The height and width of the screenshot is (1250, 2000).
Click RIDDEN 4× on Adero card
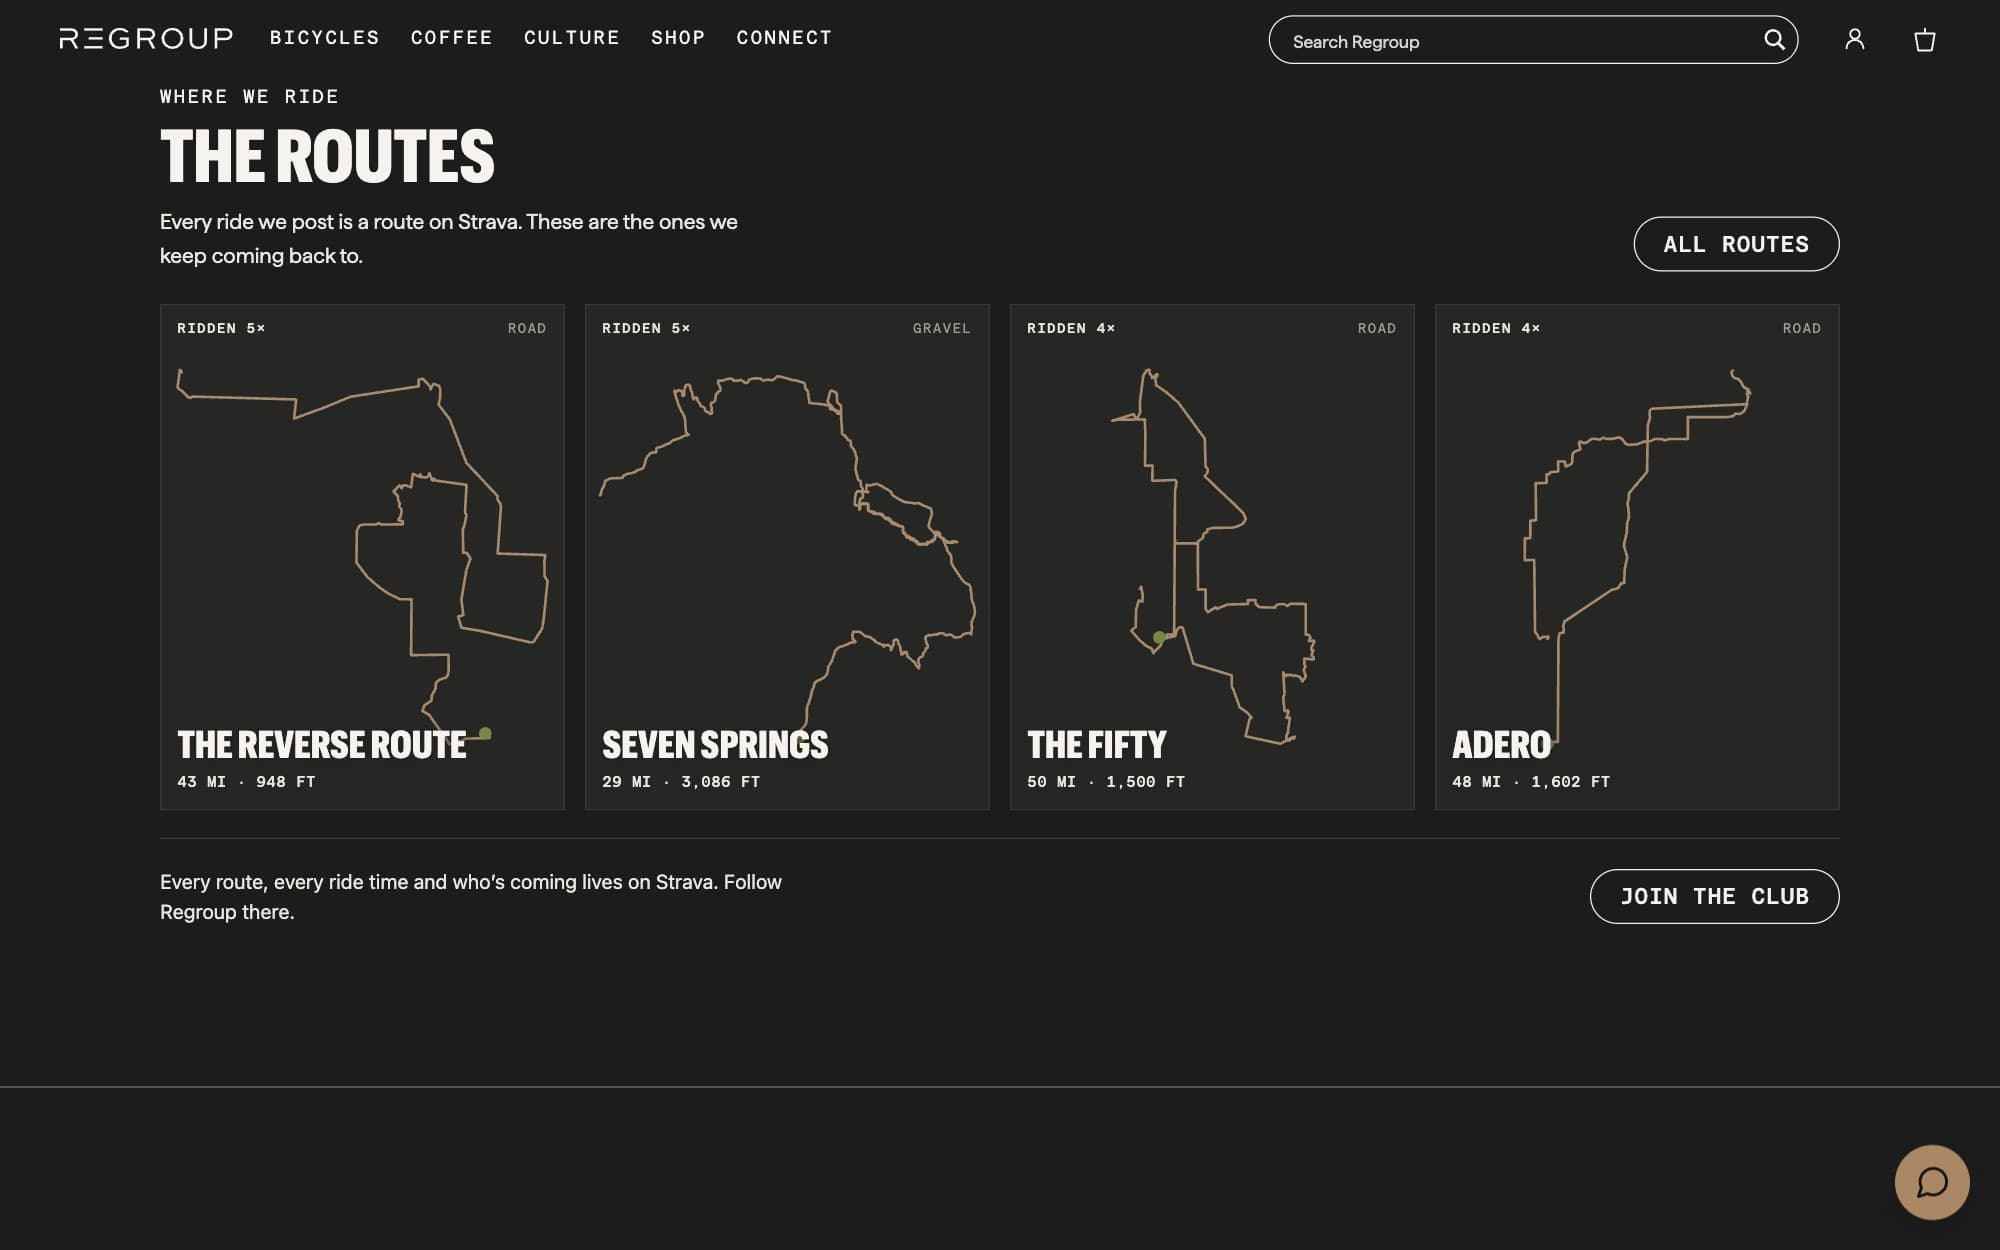pos(1496,328)
